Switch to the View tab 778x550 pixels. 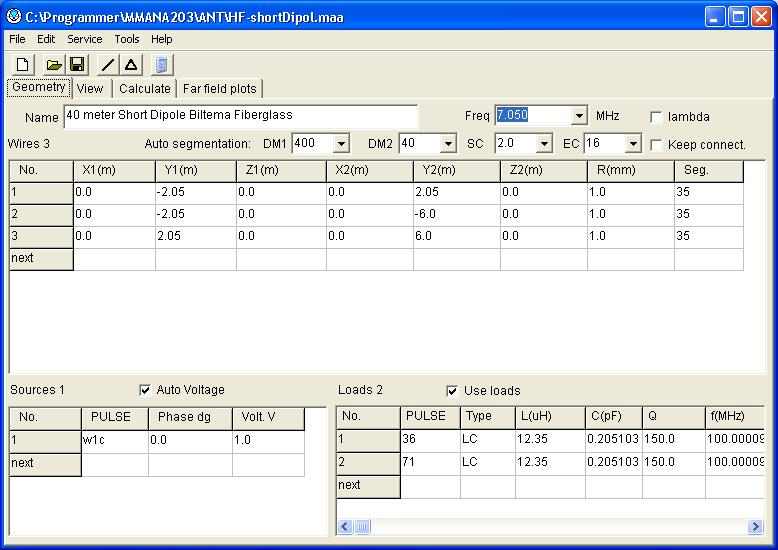pos(90,89)
